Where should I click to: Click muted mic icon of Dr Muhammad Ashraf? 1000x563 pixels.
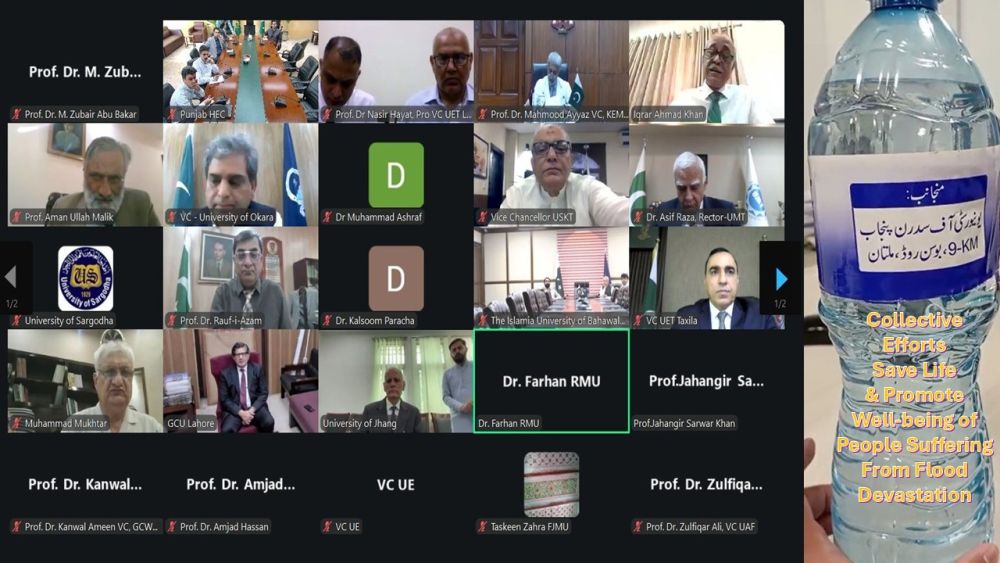tap(328, 217)
